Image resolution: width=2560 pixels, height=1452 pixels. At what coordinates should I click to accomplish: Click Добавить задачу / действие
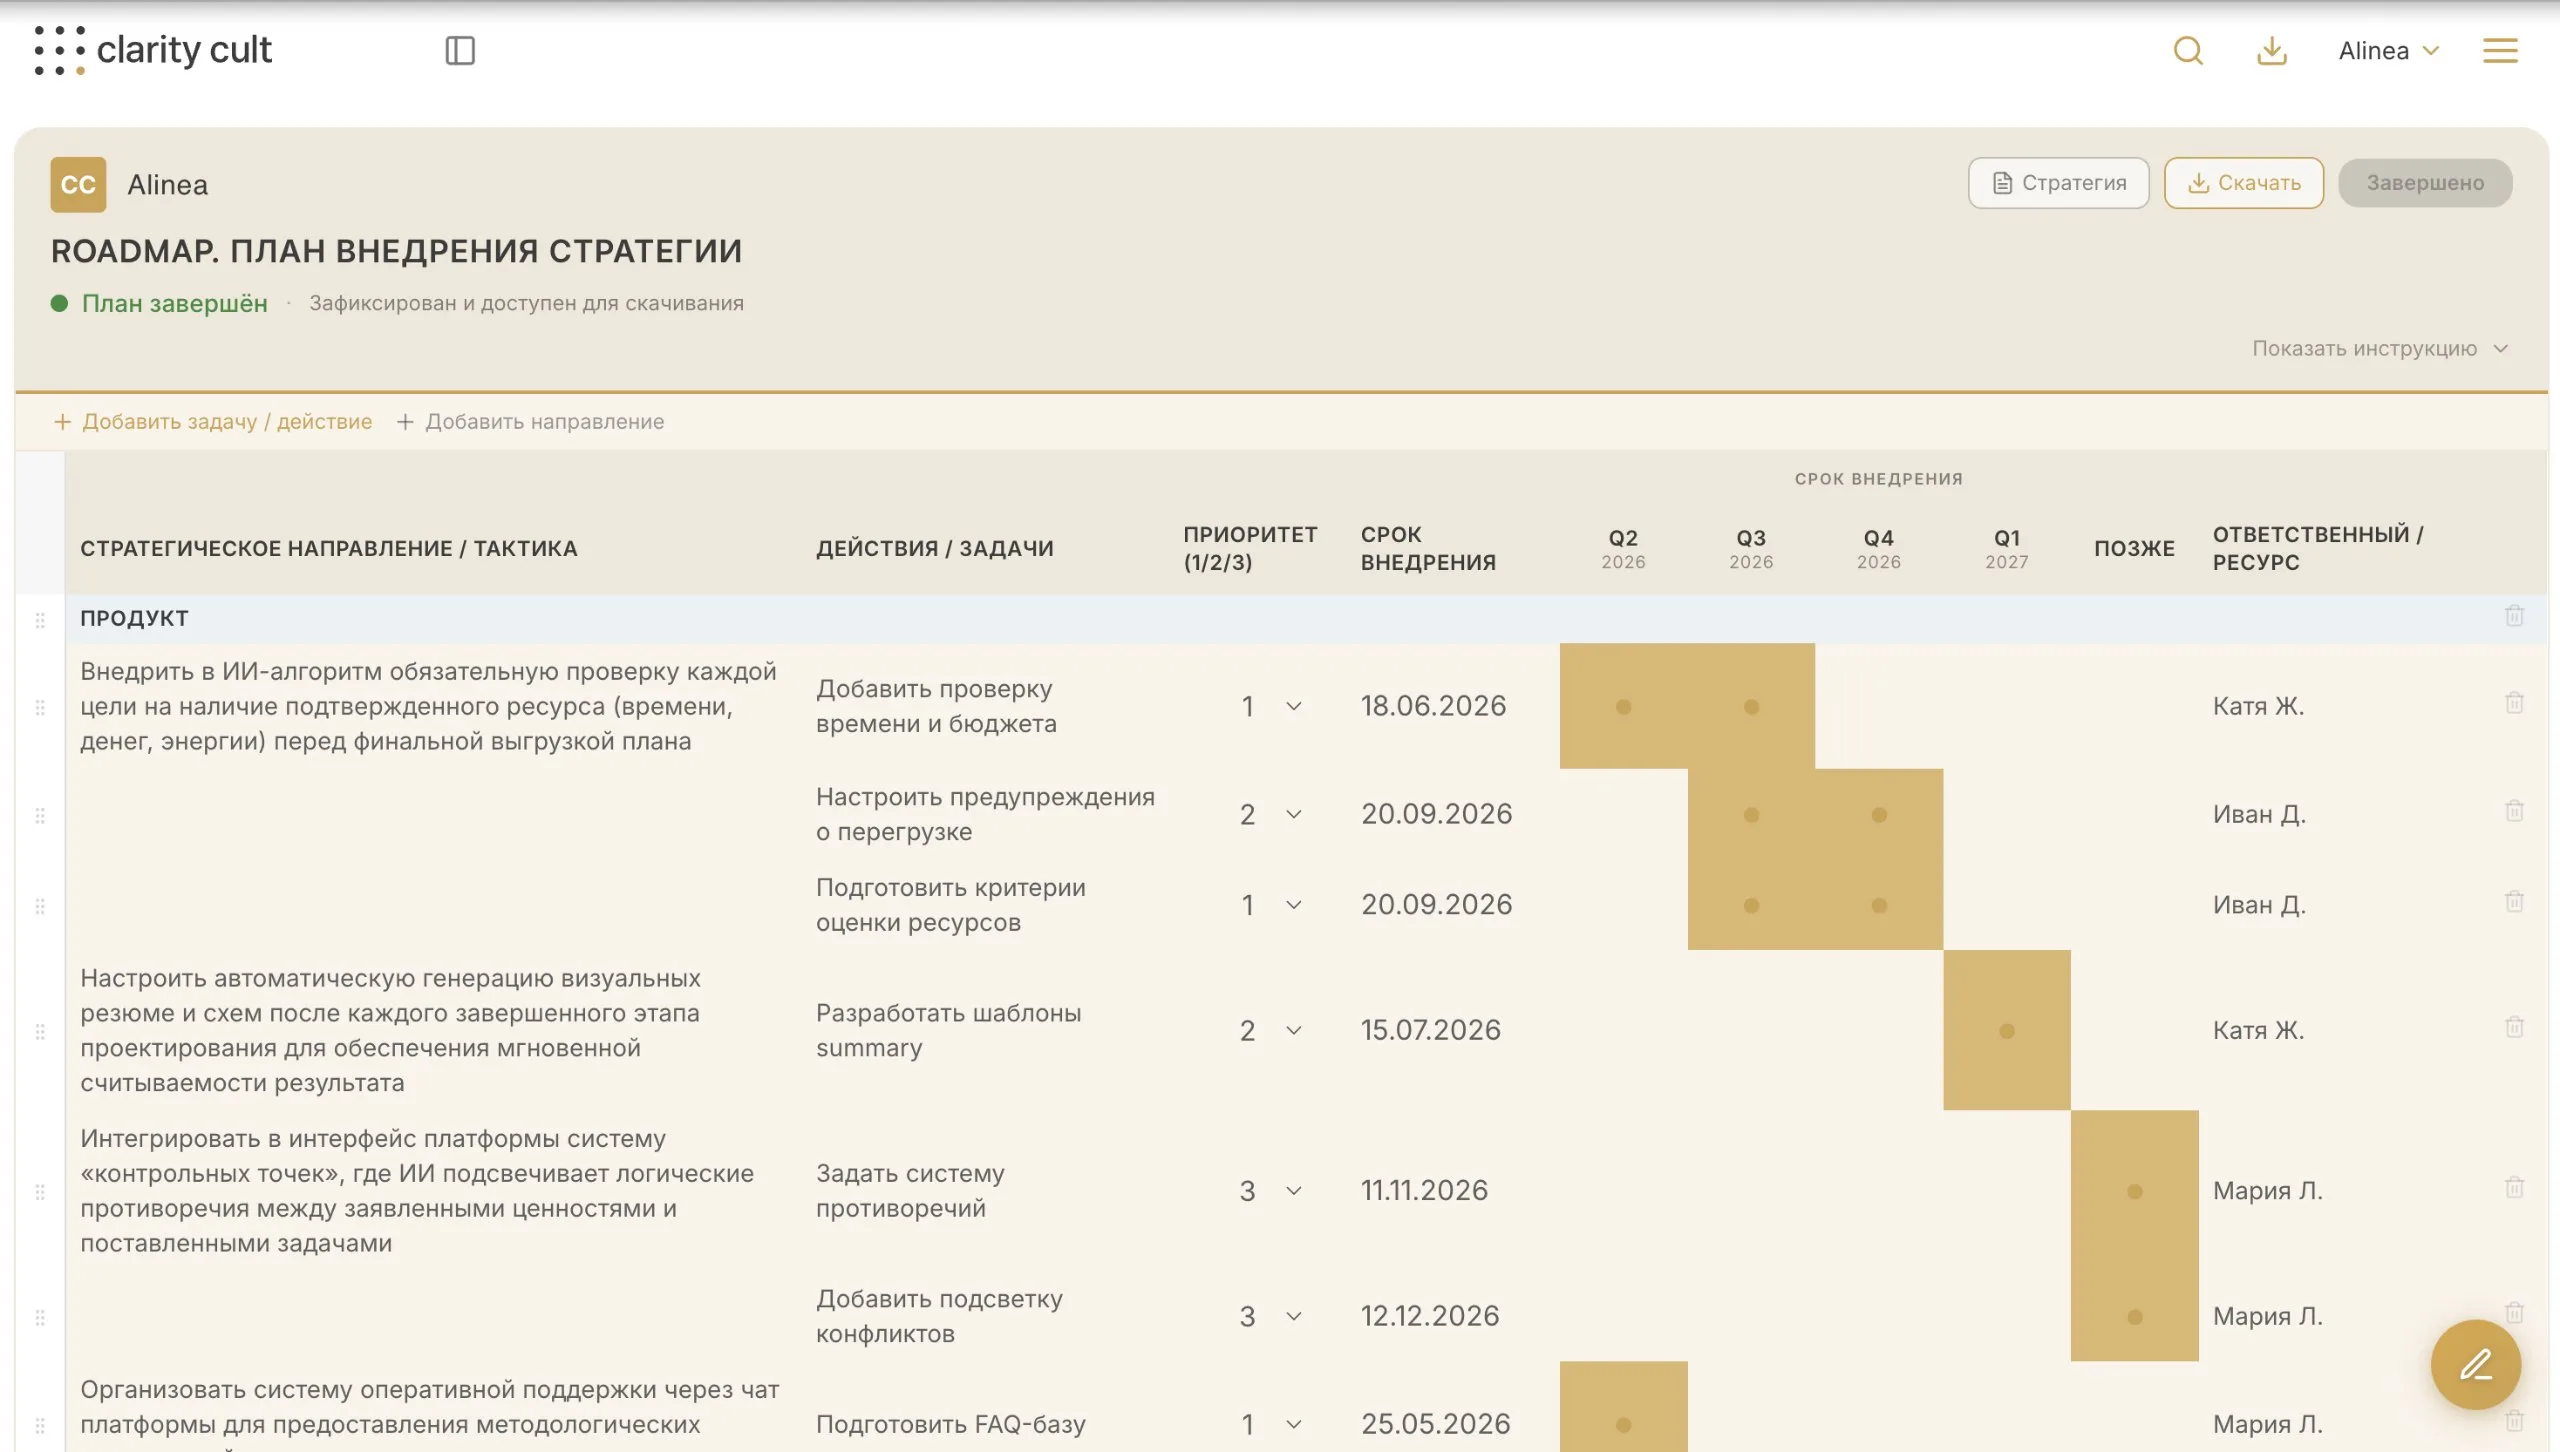(213, 422)
